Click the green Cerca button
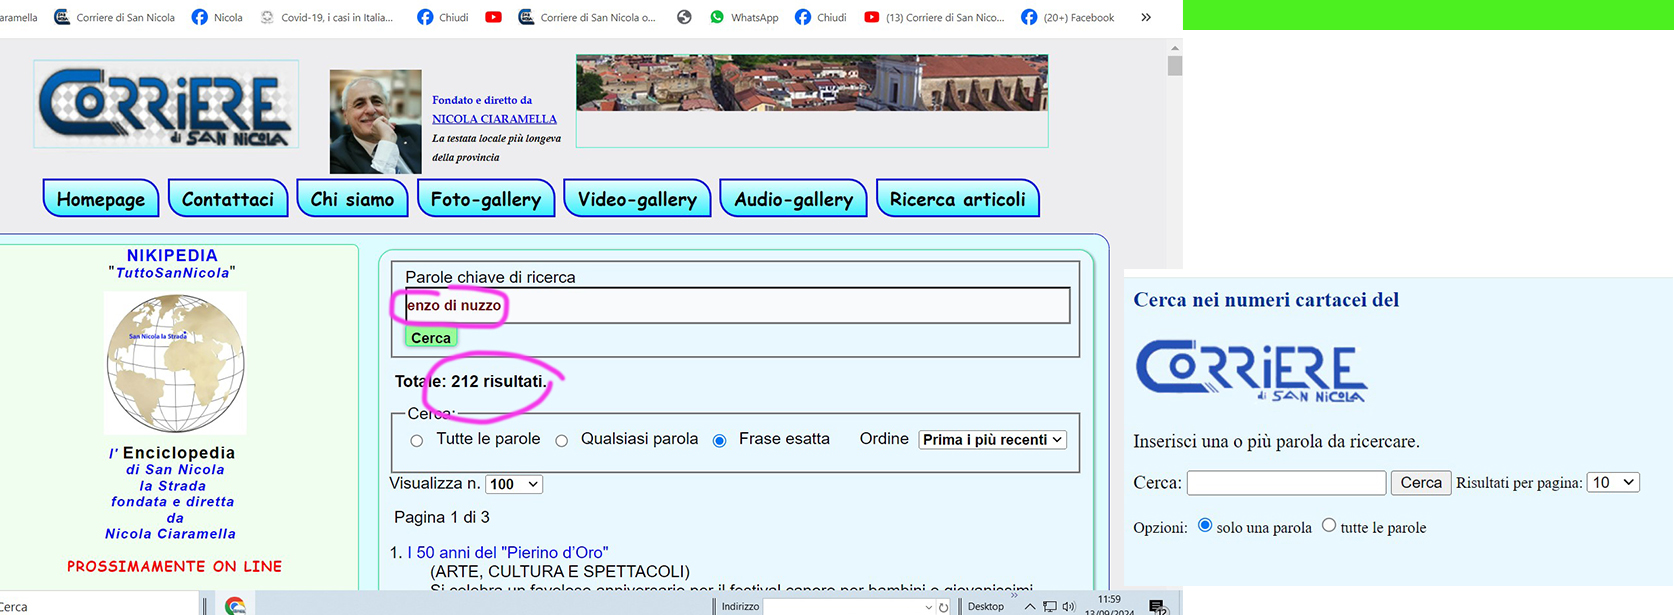 [x=431, y=338]
